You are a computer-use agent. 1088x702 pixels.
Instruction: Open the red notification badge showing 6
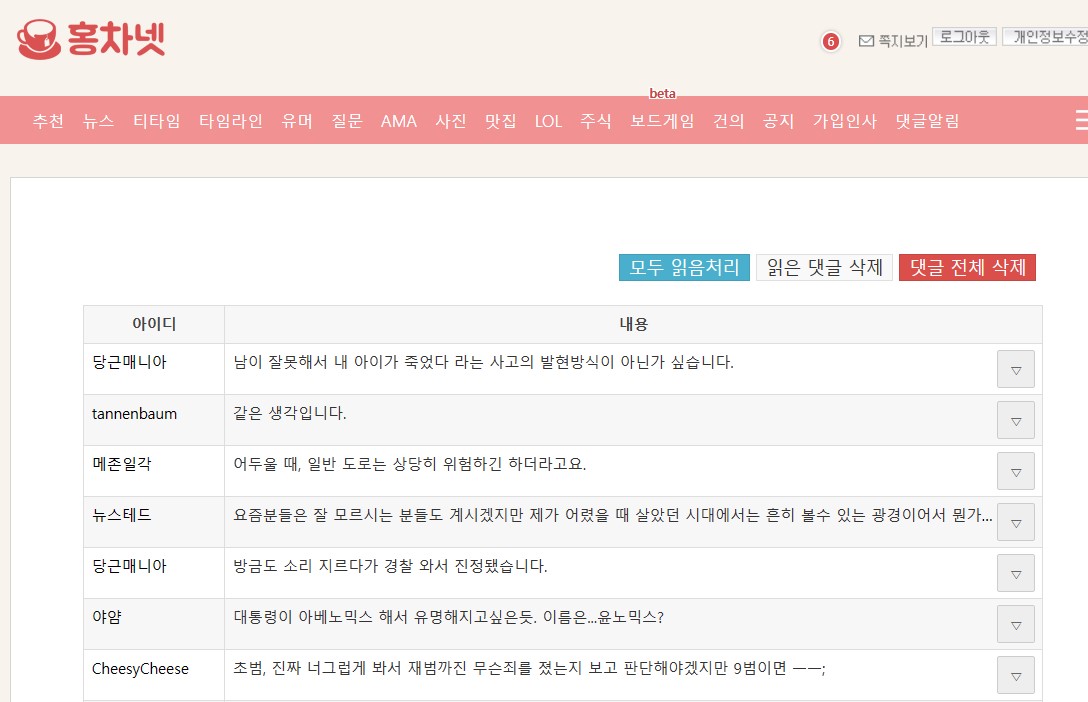click(x=830, y=41)
